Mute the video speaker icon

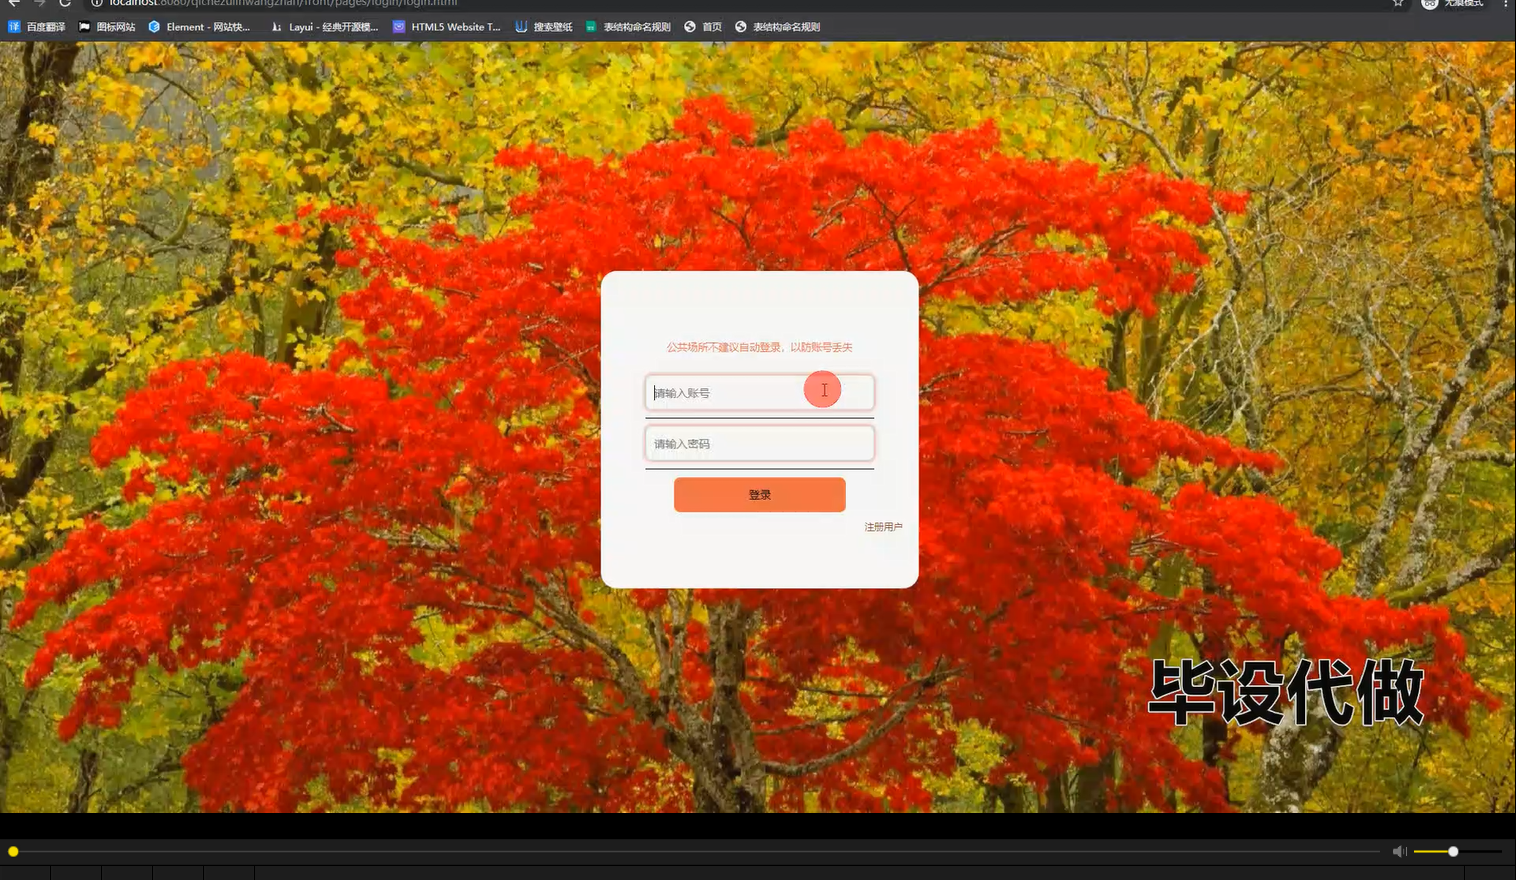[1399, 851]
